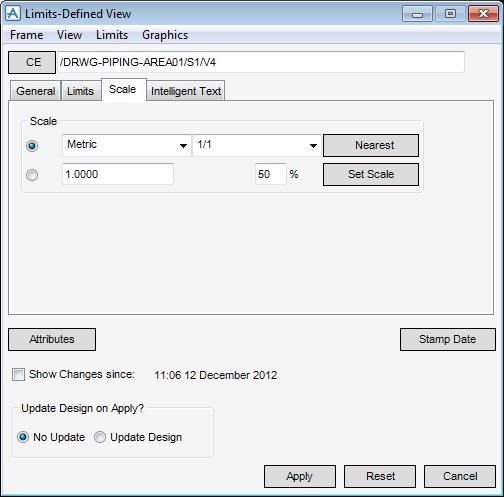Viewport: 504px width, 497px height.
Task: Close the Limits-Defined View dialog
Action: 483,14
